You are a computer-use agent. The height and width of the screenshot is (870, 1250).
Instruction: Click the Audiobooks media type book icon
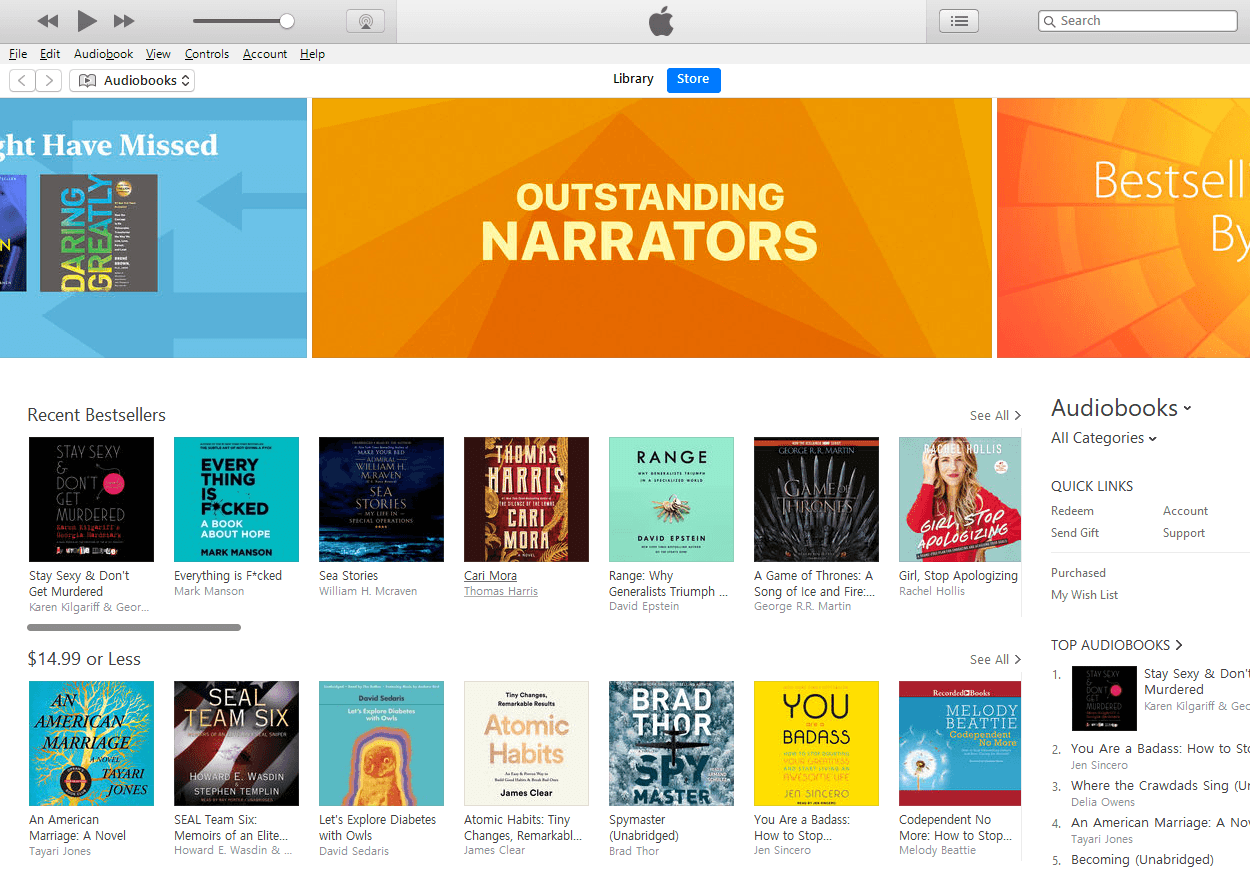(x=88, y=81)
